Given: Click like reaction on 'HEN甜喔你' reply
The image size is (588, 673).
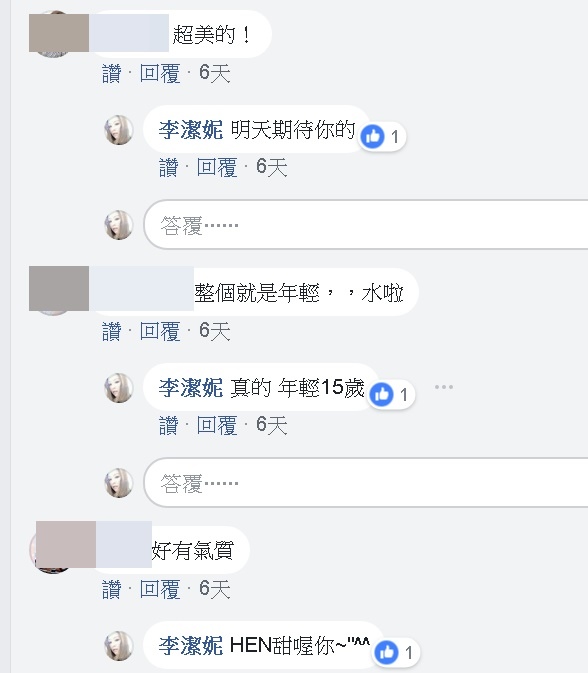Looking at the screenshot, I should click(x=396, y=652).
